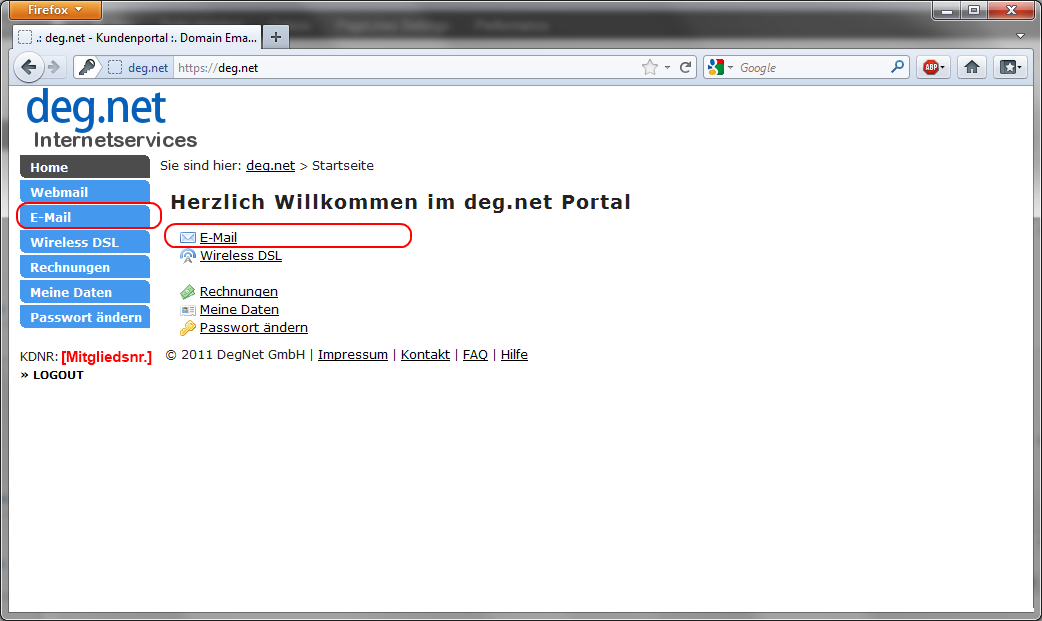Screen dimensions: 1042x621
Task: Open the Impressum footer link
Action: [x=352, y=355]
